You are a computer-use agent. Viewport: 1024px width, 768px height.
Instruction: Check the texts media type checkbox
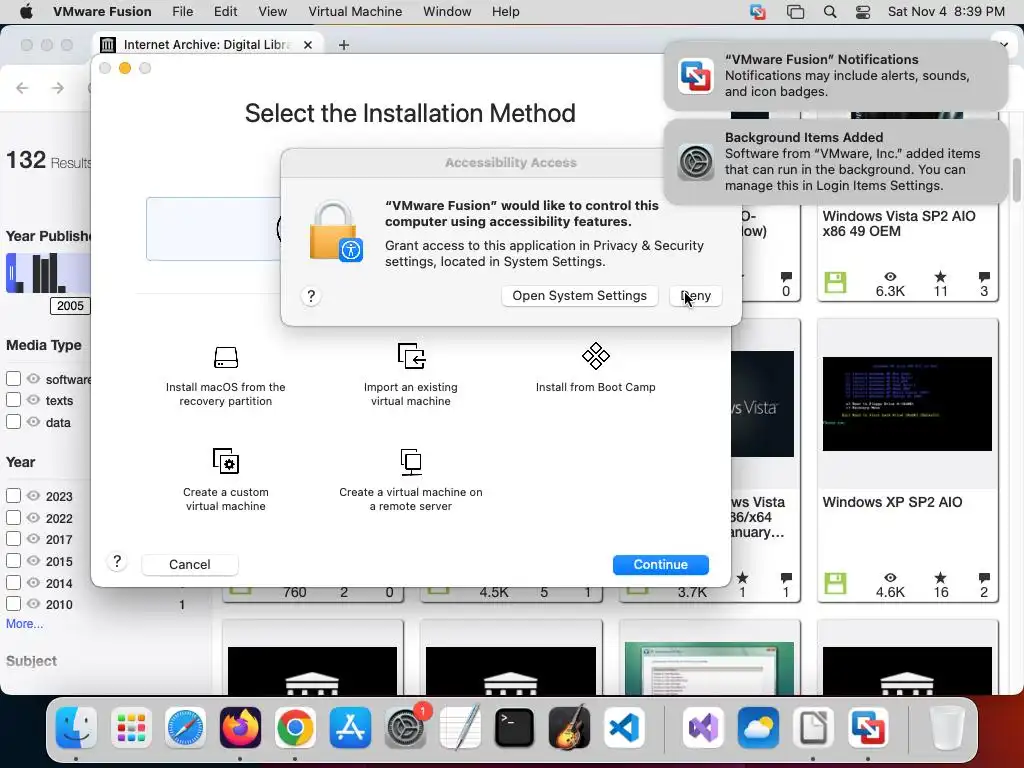click(13, 400)
